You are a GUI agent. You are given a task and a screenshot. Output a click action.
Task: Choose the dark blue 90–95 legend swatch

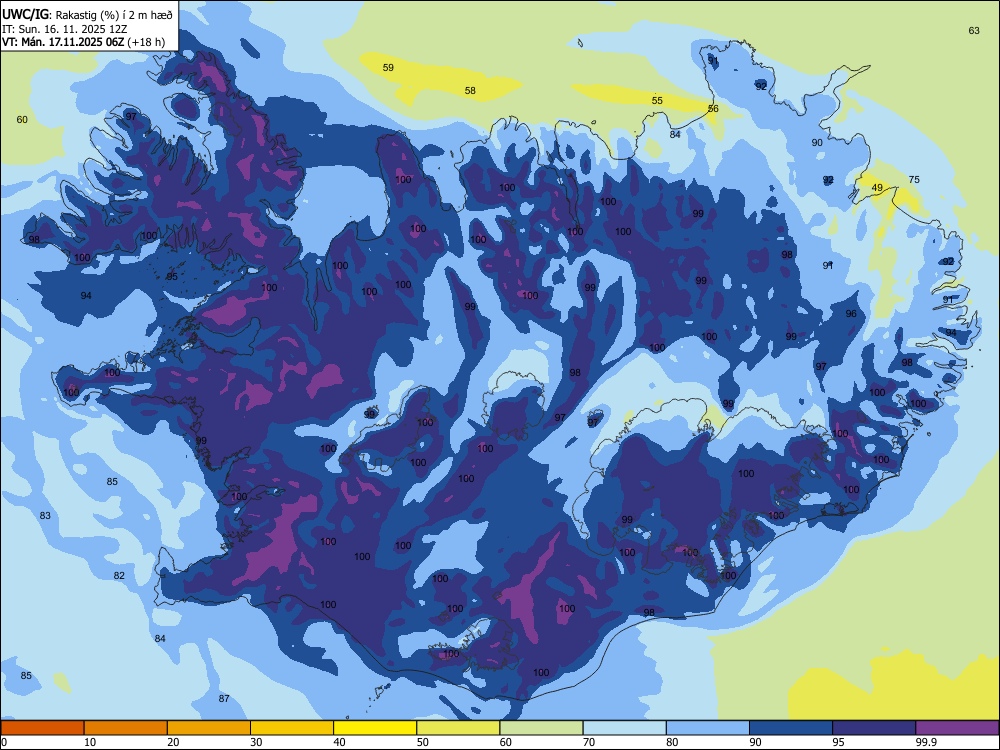[791, 728]
